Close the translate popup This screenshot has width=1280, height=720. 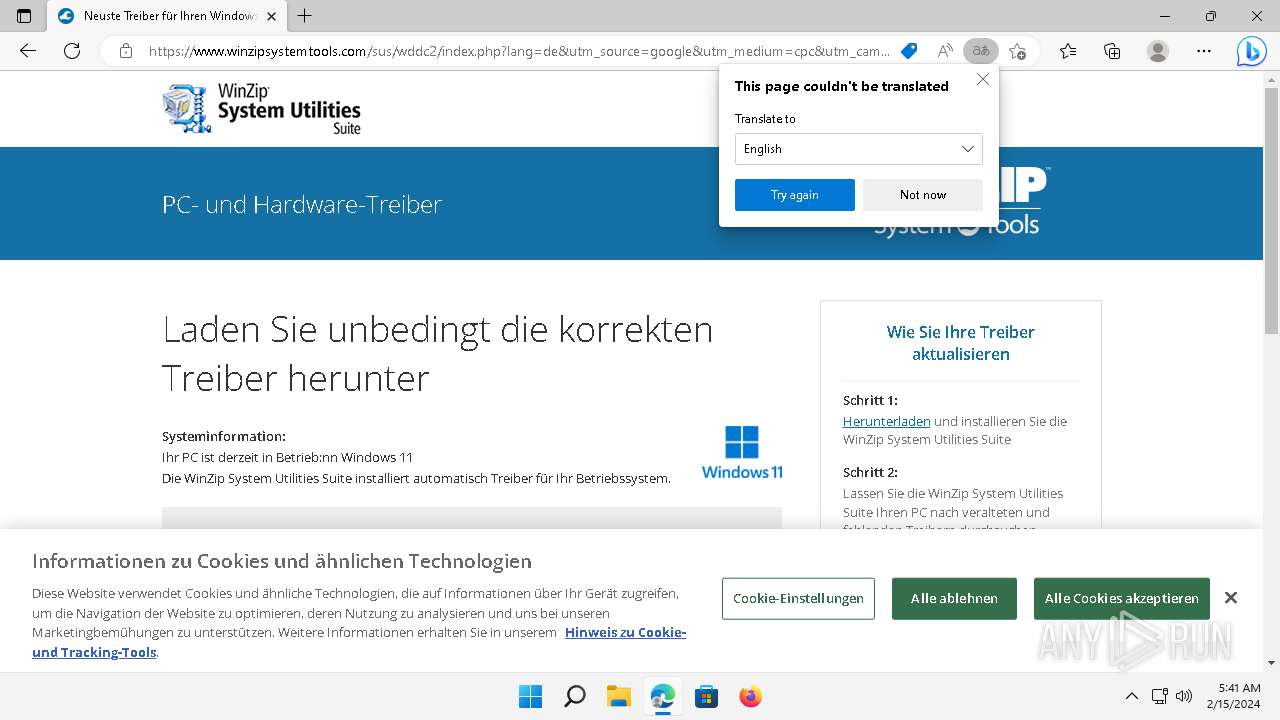[x=983, y=80]
